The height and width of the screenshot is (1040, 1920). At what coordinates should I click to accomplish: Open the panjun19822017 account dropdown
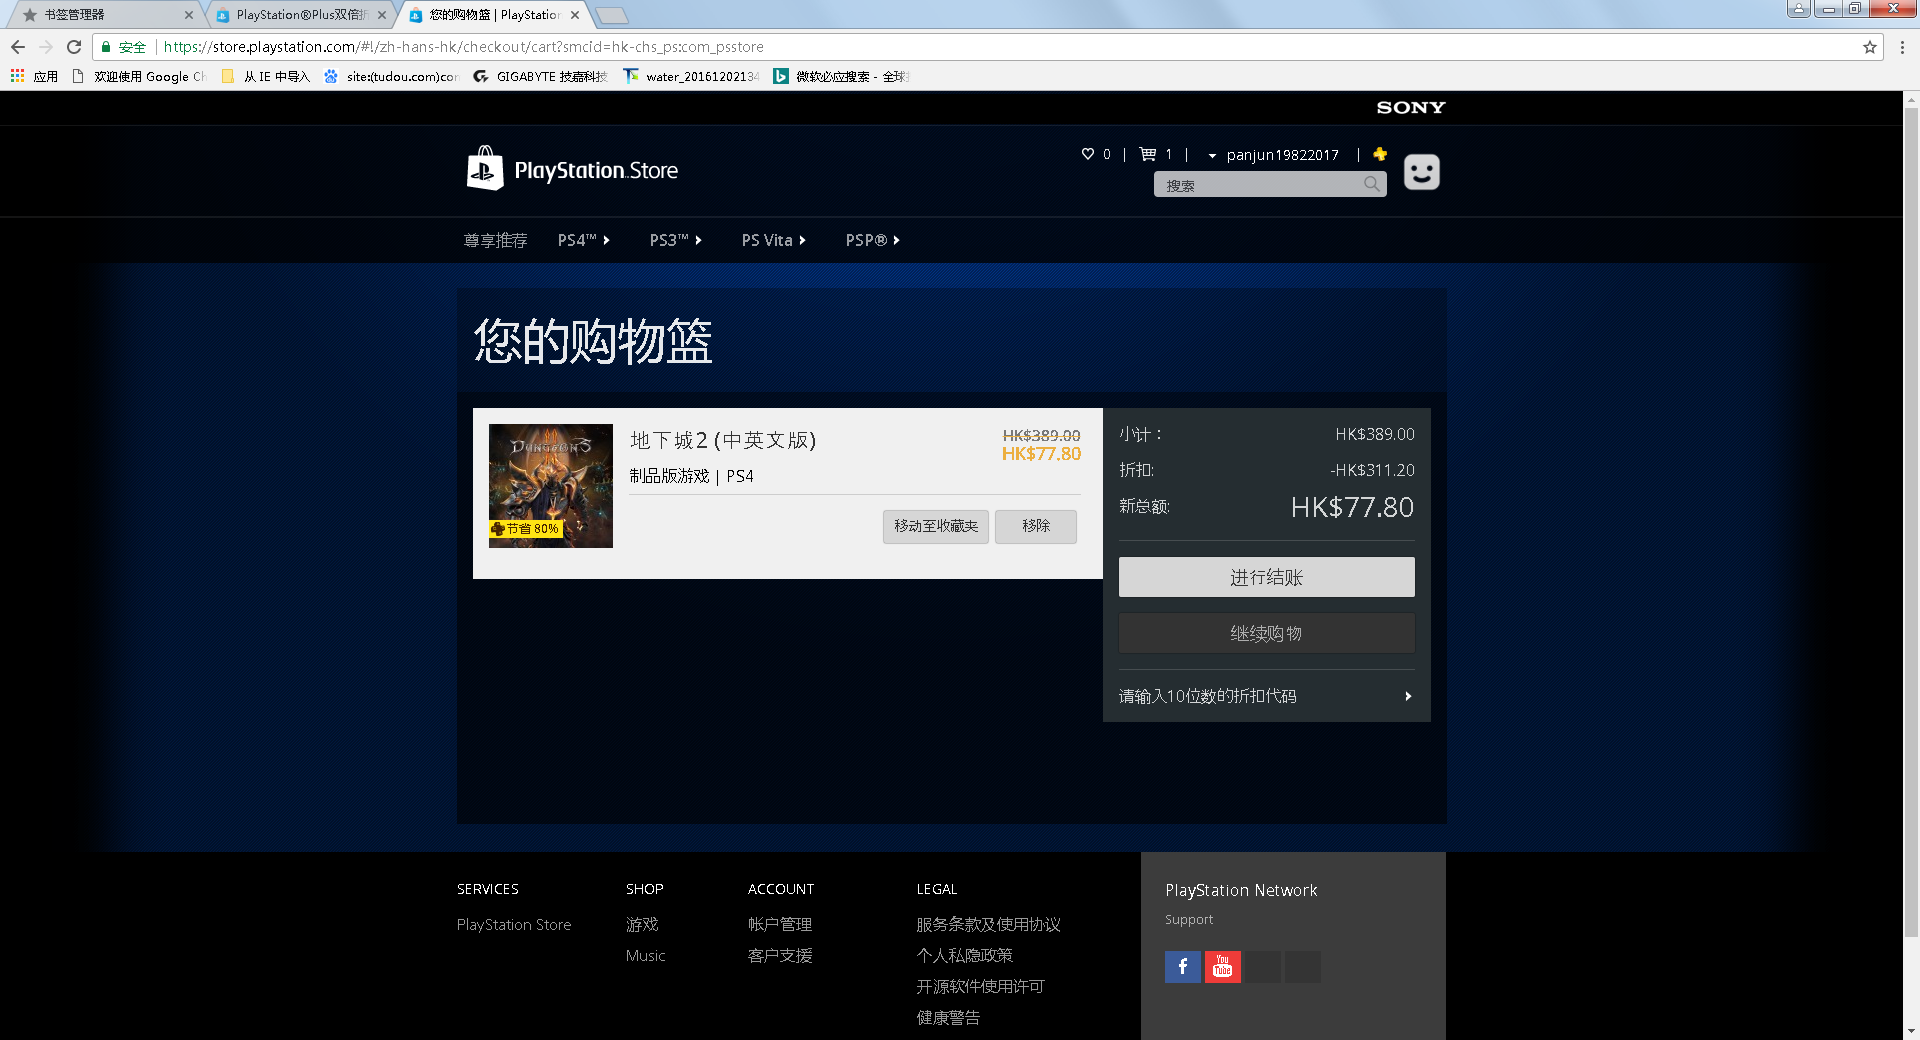click(1273, 155)
